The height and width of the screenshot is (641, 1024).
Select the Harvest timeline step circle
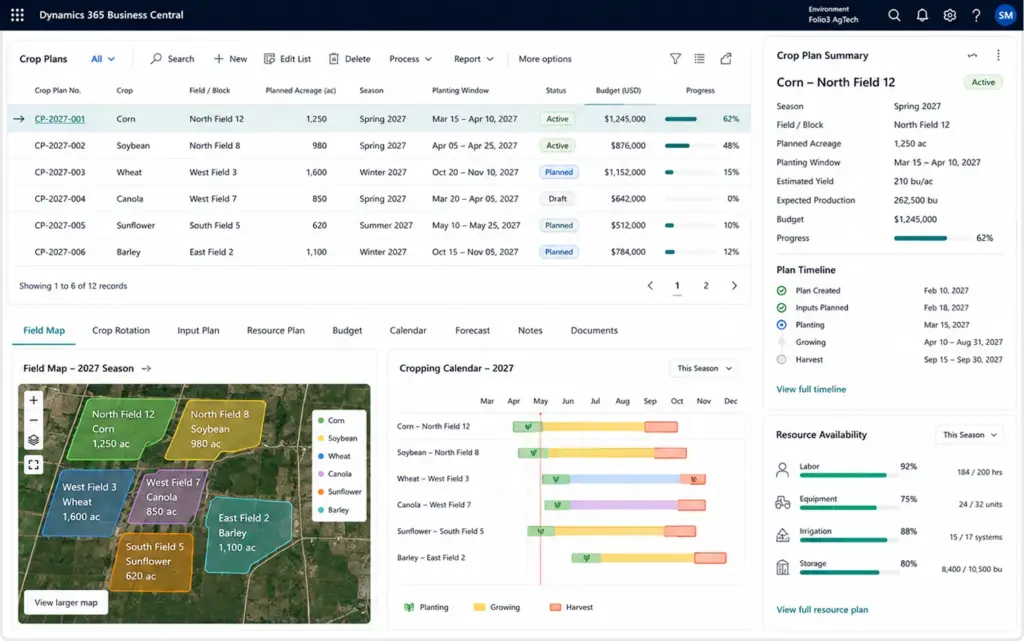pos(781,359)
